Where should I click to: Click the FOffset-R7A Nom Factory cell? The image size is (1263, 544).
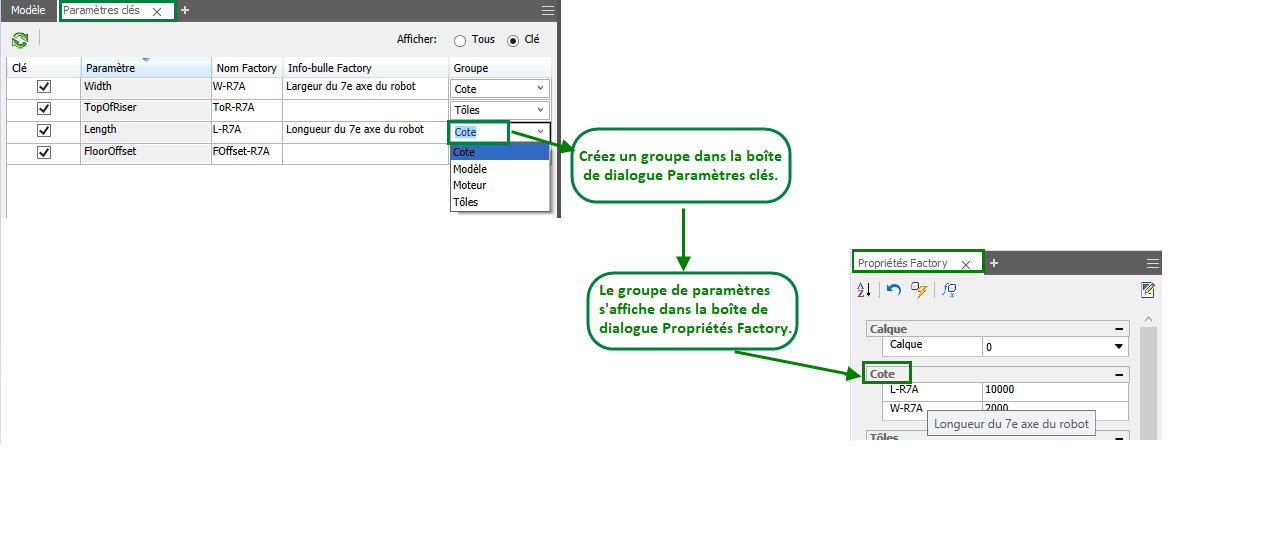pos(247,153)
